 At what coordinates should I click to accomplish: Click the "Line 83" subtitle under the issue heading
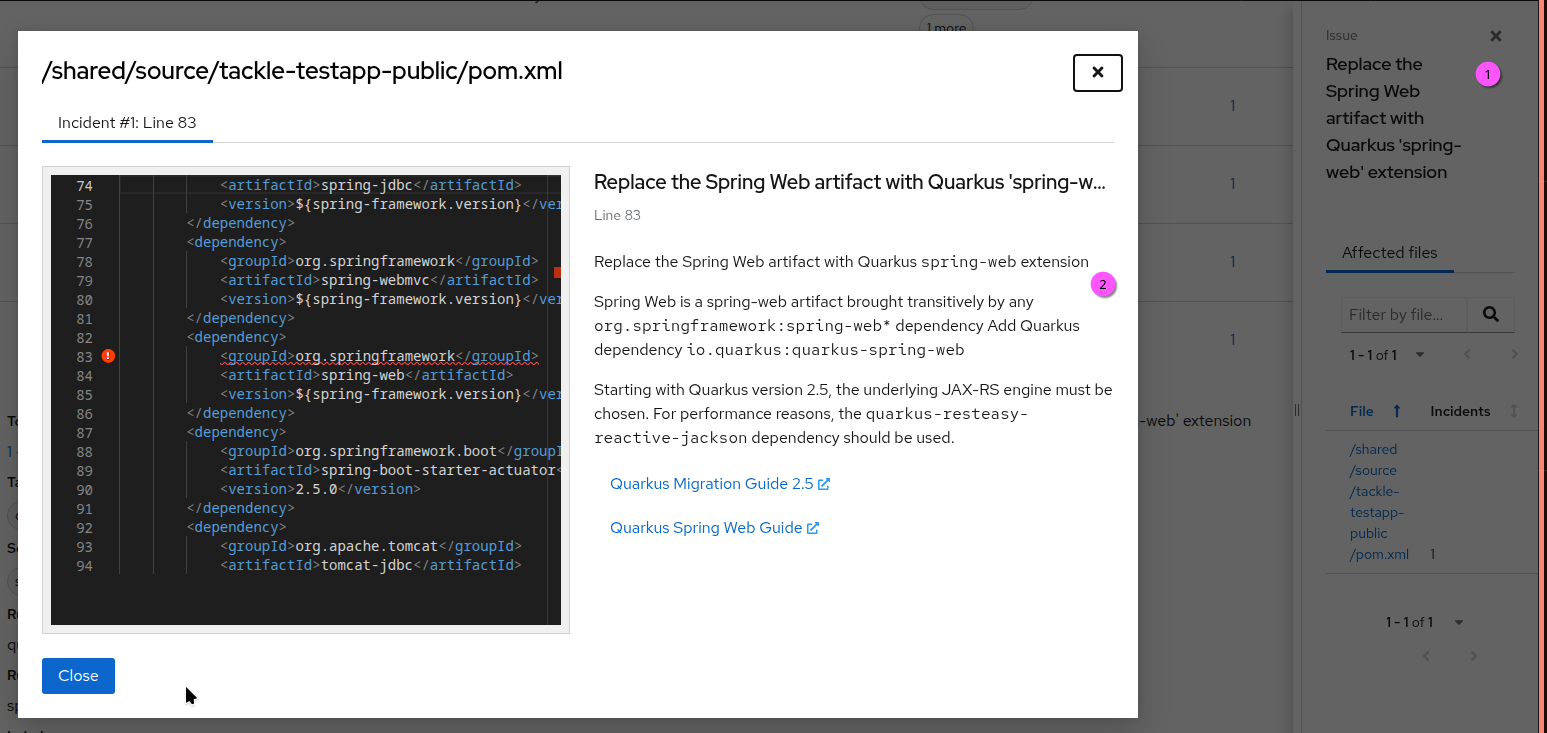(617, 215)
